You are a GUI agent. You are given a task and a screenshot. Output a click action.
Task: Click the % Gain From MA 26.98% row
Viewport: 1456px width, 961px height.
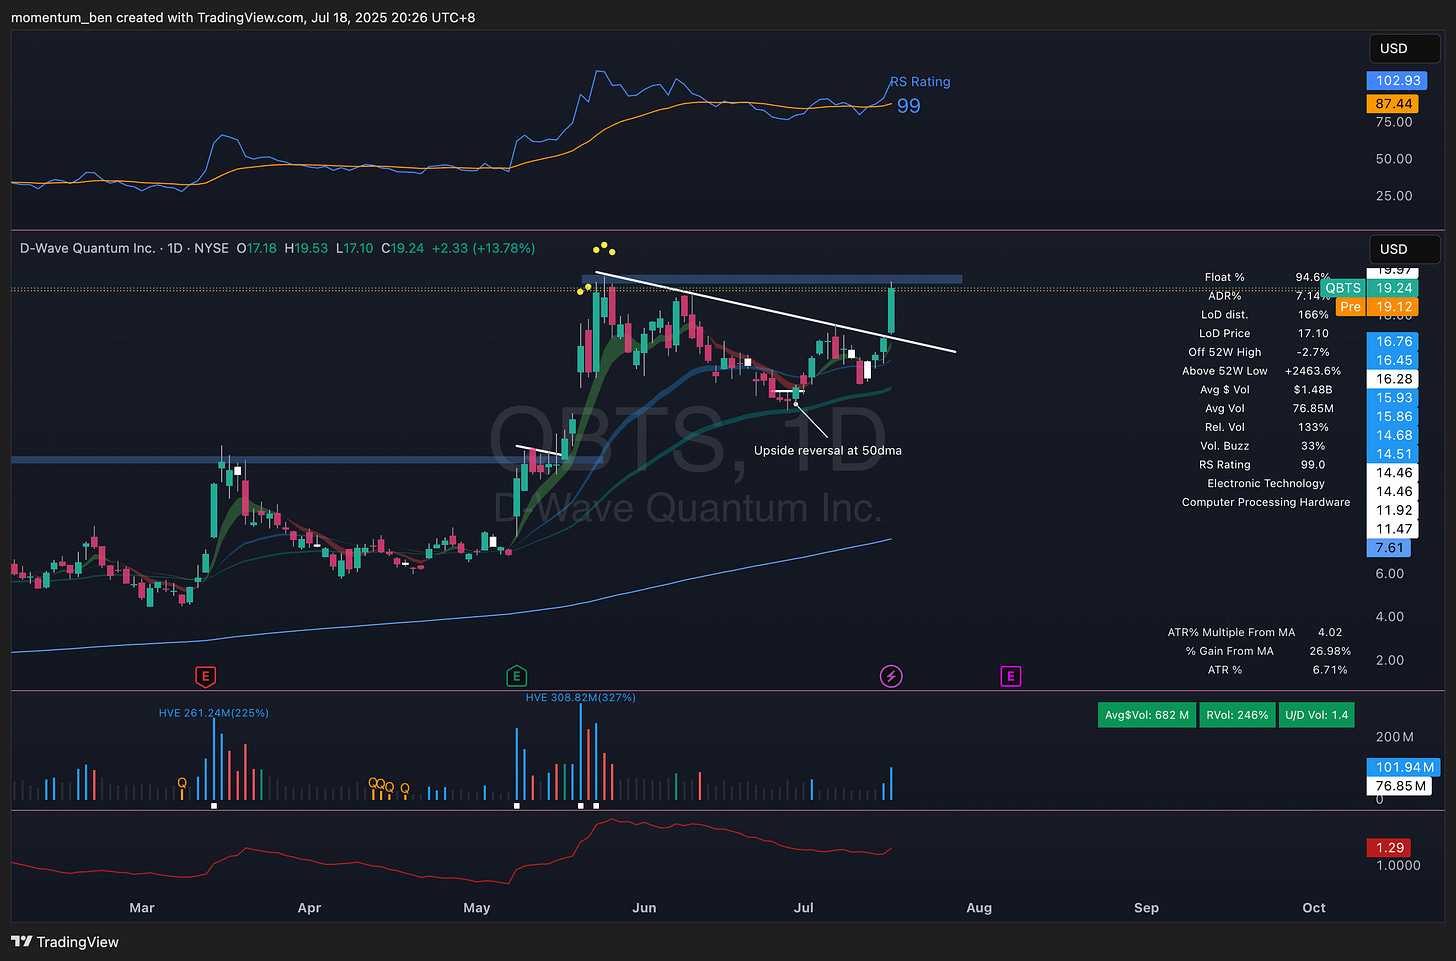click(1268, 652)
